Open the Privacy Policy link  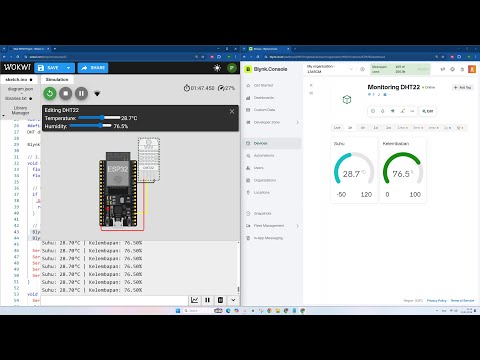click(437, 301)
